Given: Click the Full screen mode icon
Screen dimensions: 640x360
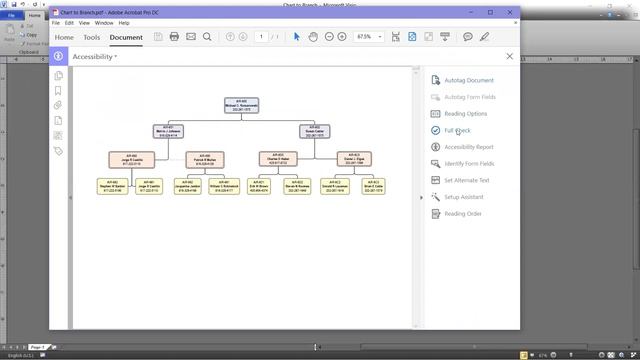Looking at the screenshot, I should [428, 37].
